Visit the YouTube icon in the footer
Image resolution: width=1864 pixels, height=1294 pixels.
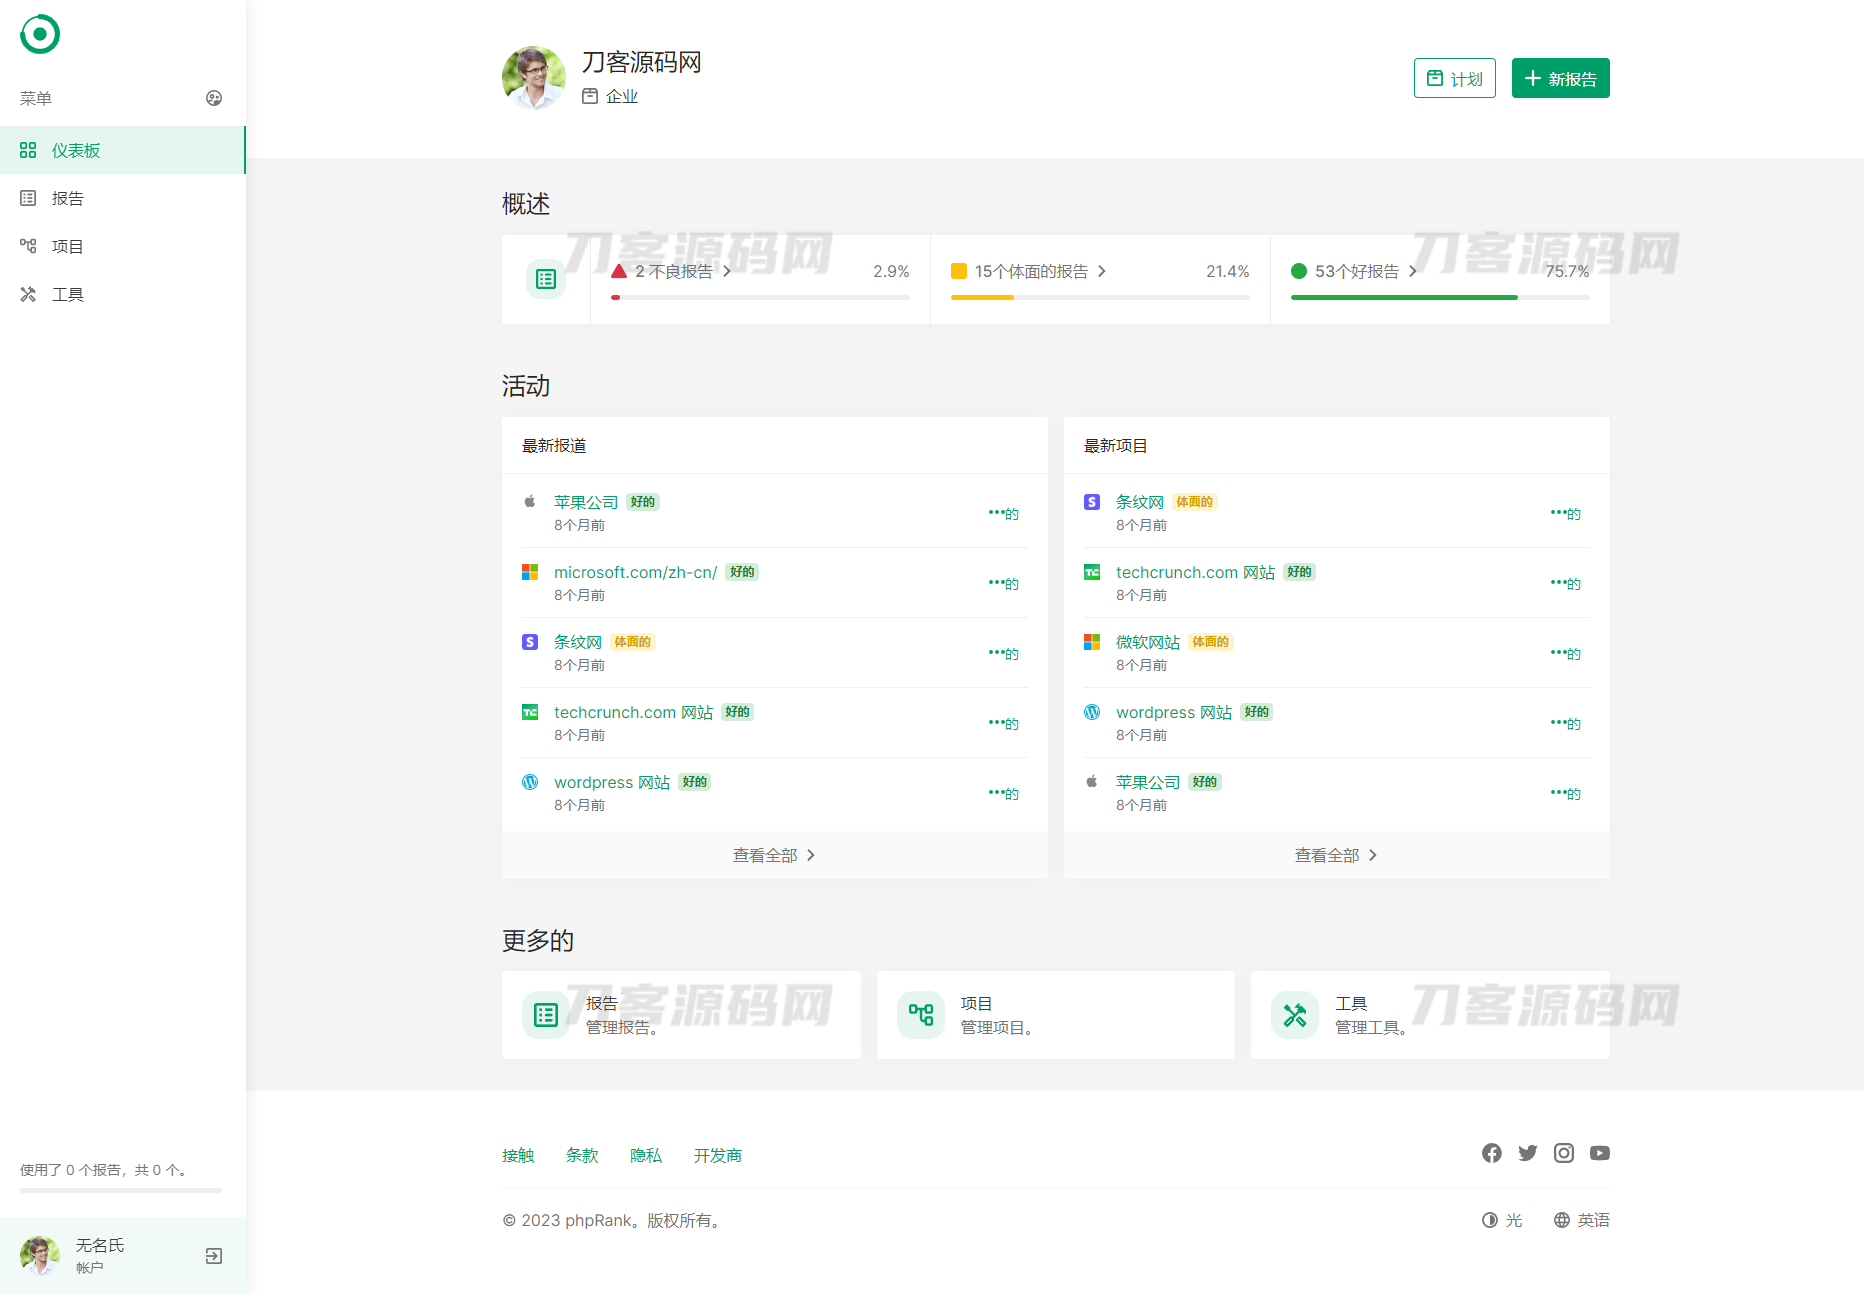(1599, 1152)
